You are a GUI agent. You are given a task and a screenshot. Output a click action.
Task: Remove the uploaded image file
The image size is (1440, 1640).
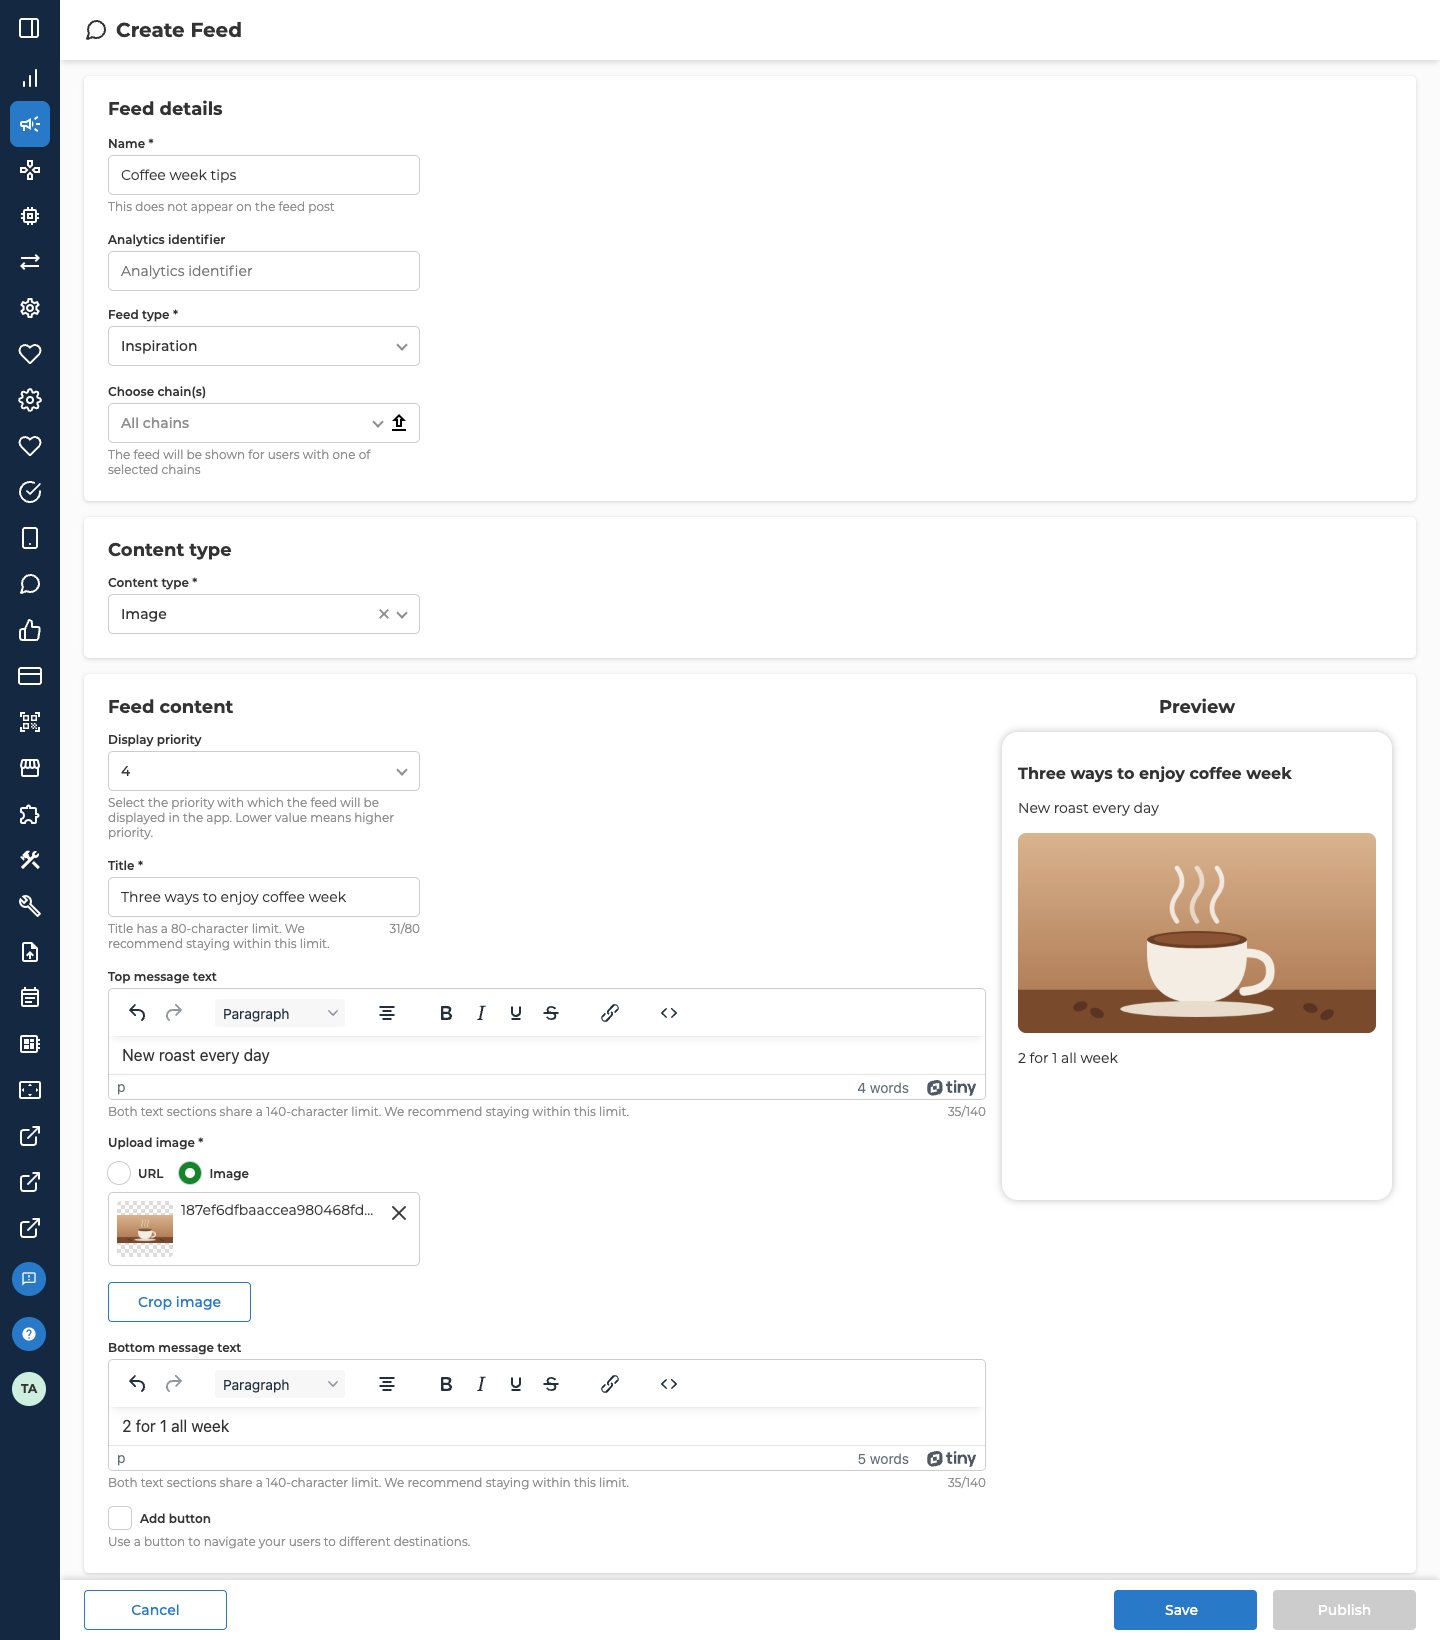[x=399, y=1213]
